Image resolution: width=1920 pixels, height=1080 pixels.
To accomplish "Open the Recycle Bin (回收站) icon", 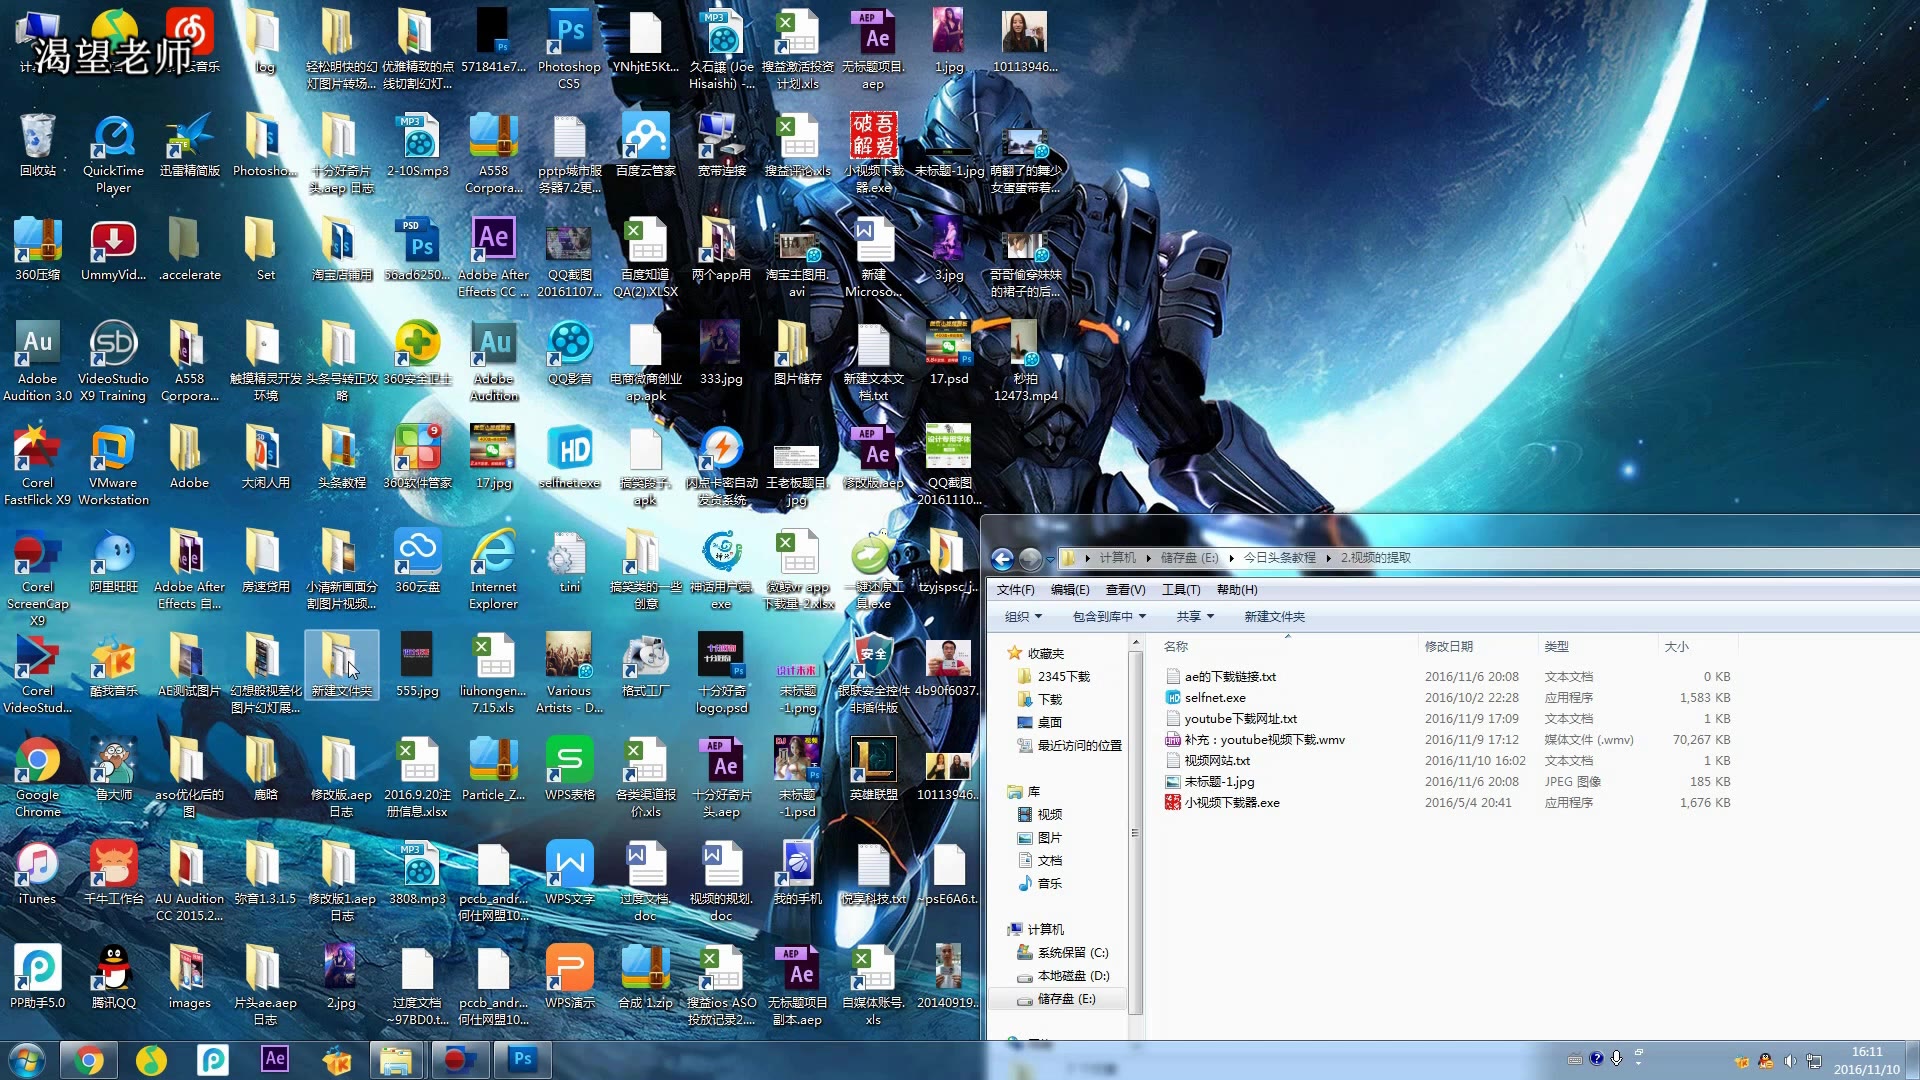I will pos(37,145).
